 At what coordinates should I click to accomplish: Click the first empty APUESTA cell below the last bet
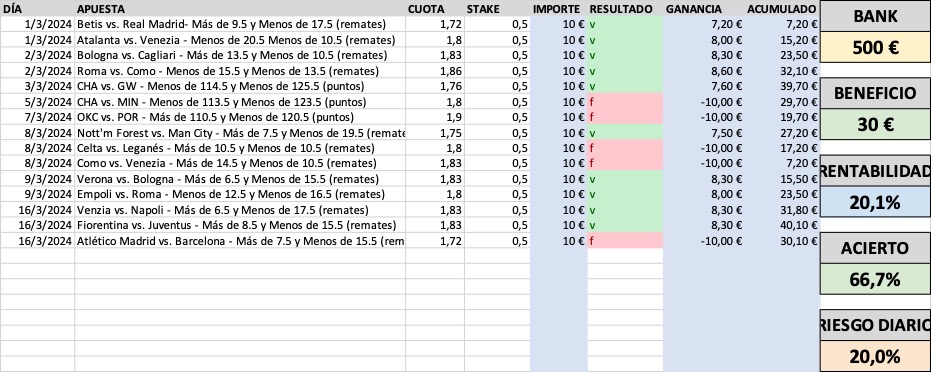click(x=240, y=256)
